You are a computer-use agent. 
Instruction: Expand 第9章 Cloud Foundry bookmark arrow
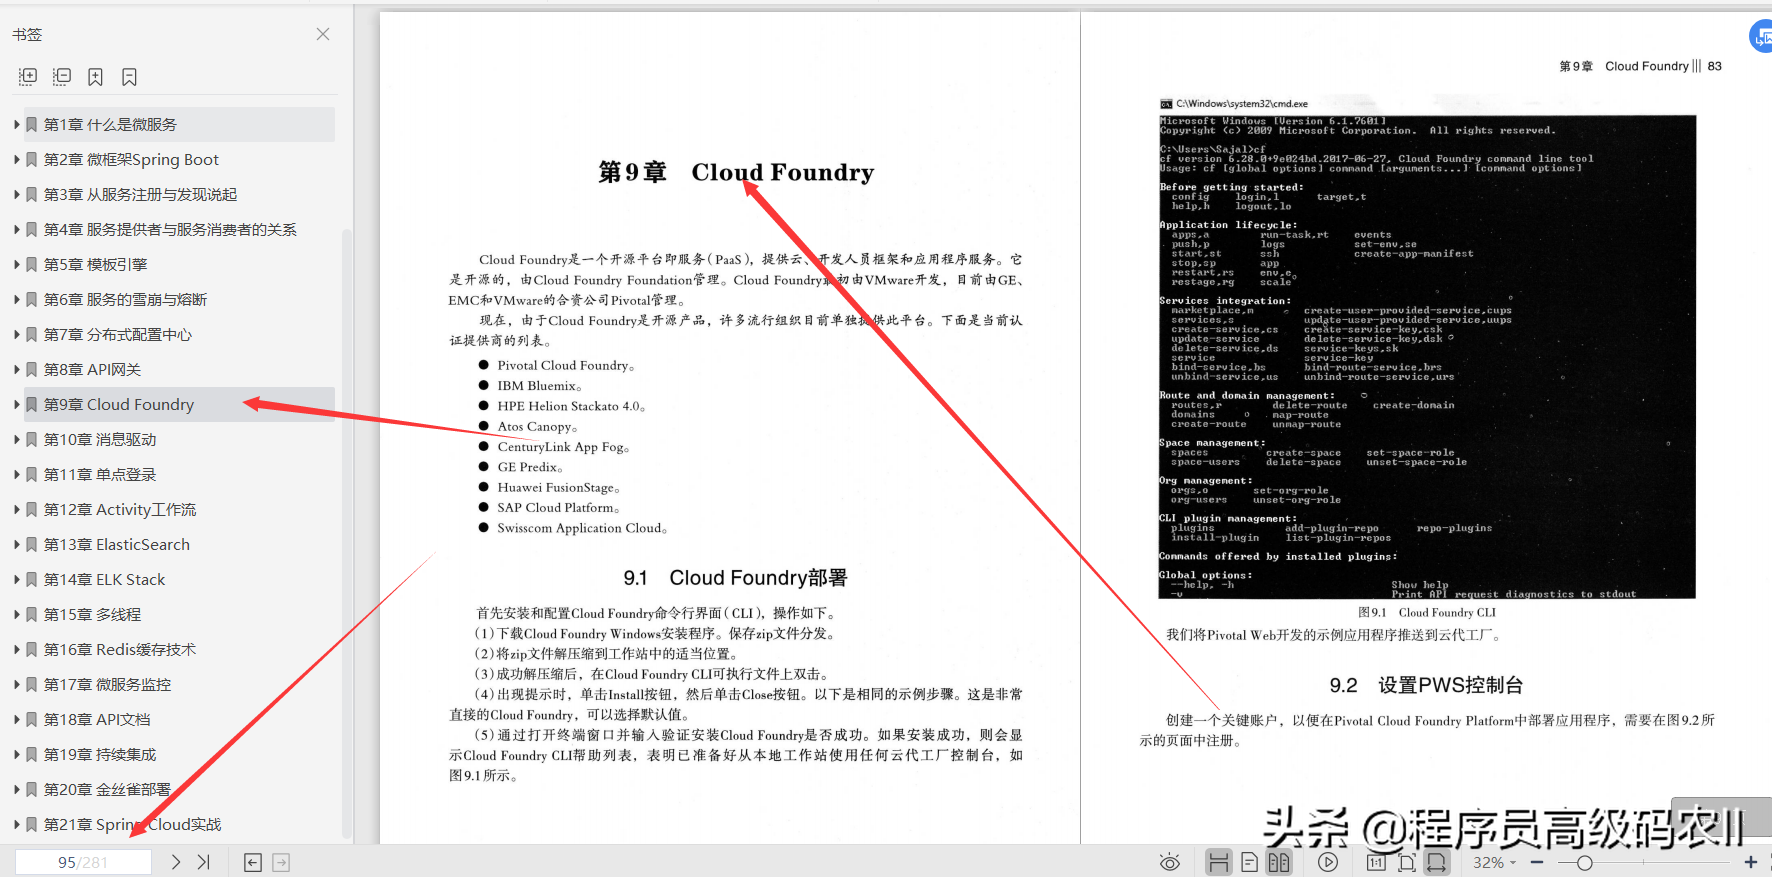point(17,405)
